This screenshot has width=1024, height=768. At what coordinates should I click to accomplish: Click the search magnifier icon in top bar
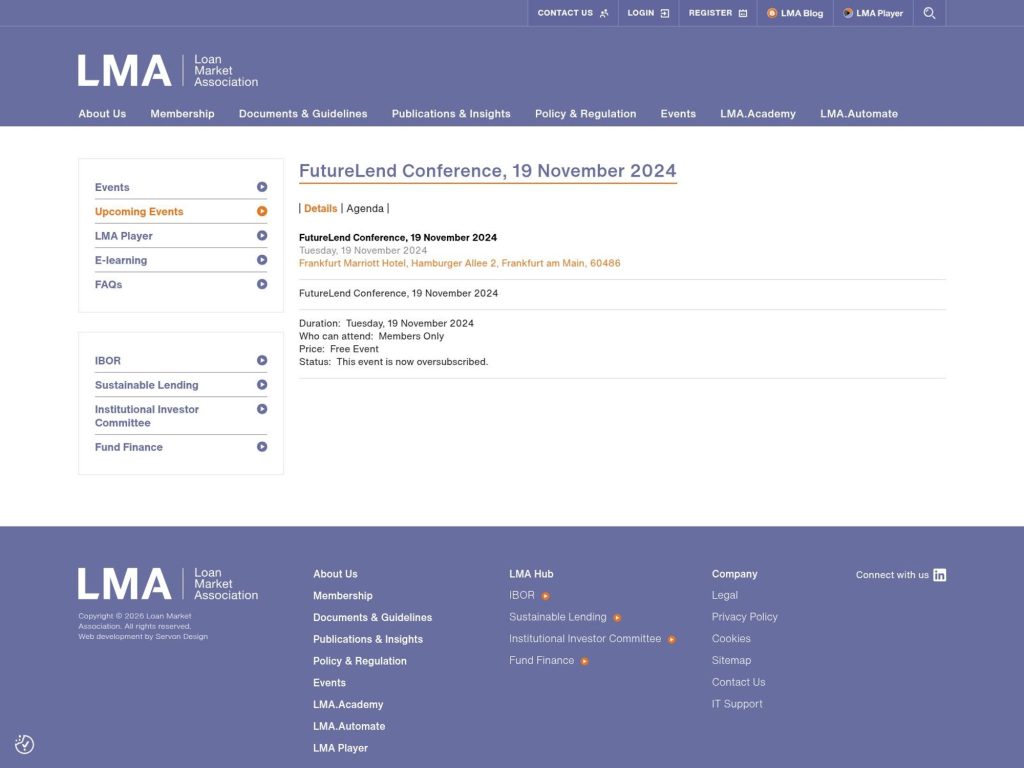(929, 13)
